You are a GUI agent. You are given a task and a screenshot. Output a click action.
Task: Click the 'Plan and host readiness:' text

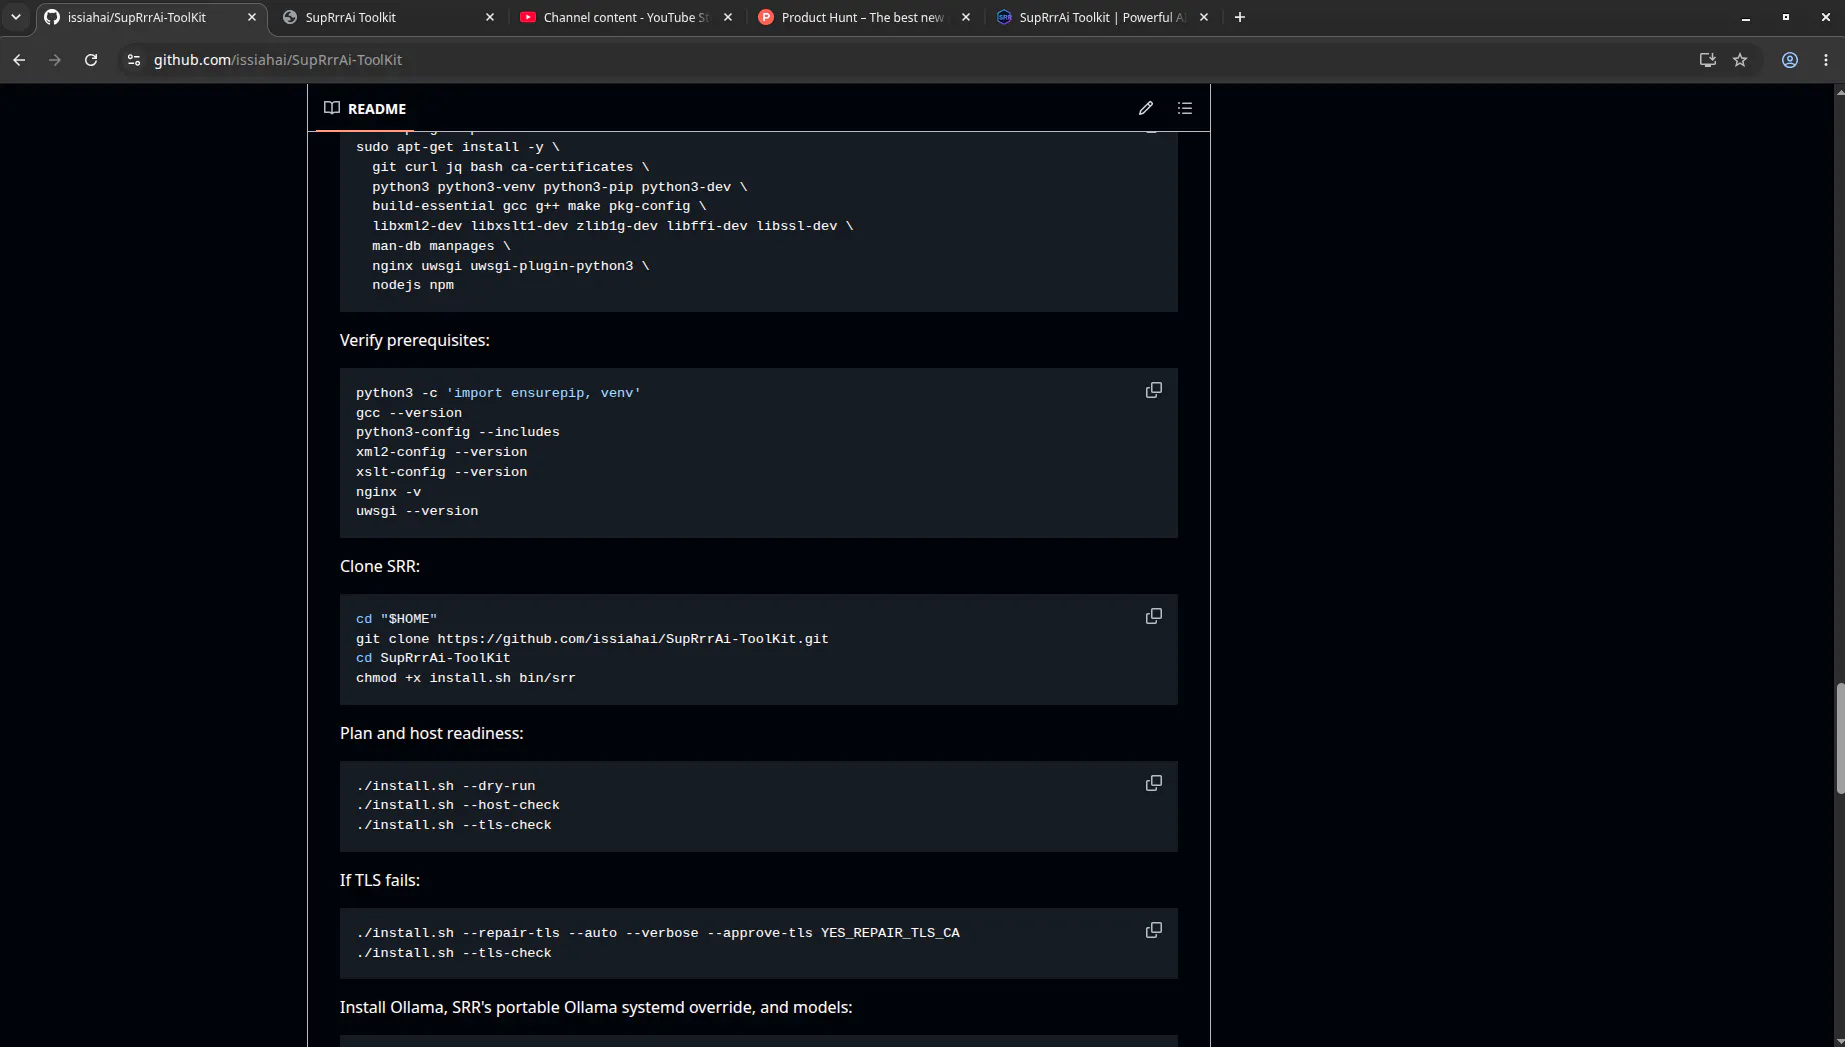(431, 733)
